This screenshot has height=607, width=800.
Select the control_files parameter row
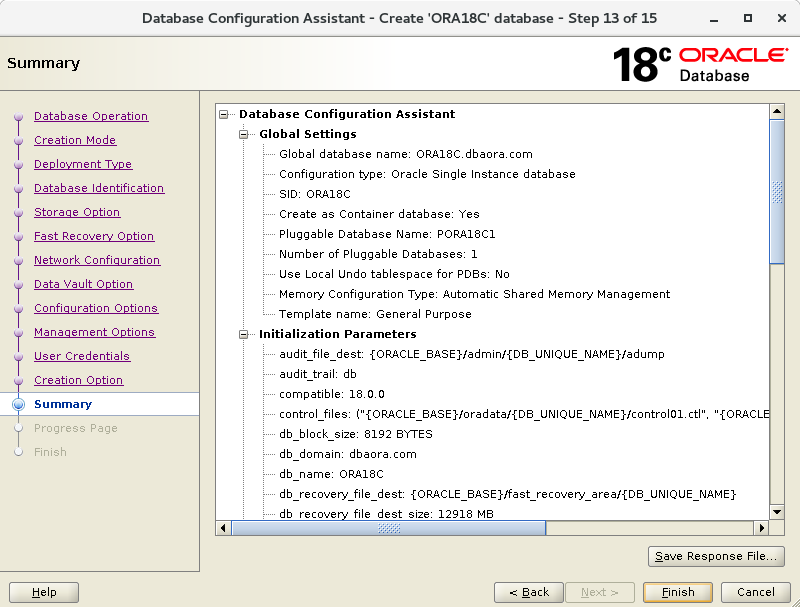point(523,414)
